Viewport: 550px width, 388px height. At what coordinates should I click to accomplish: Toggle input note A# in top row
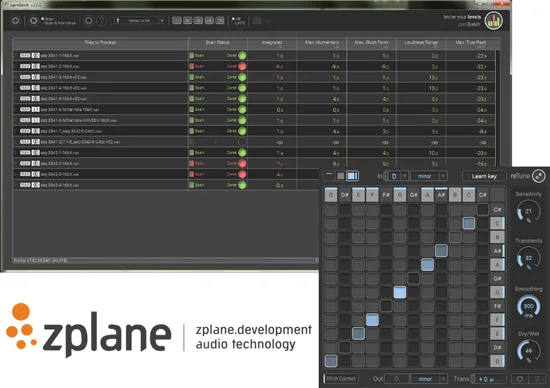click(441, 195)
